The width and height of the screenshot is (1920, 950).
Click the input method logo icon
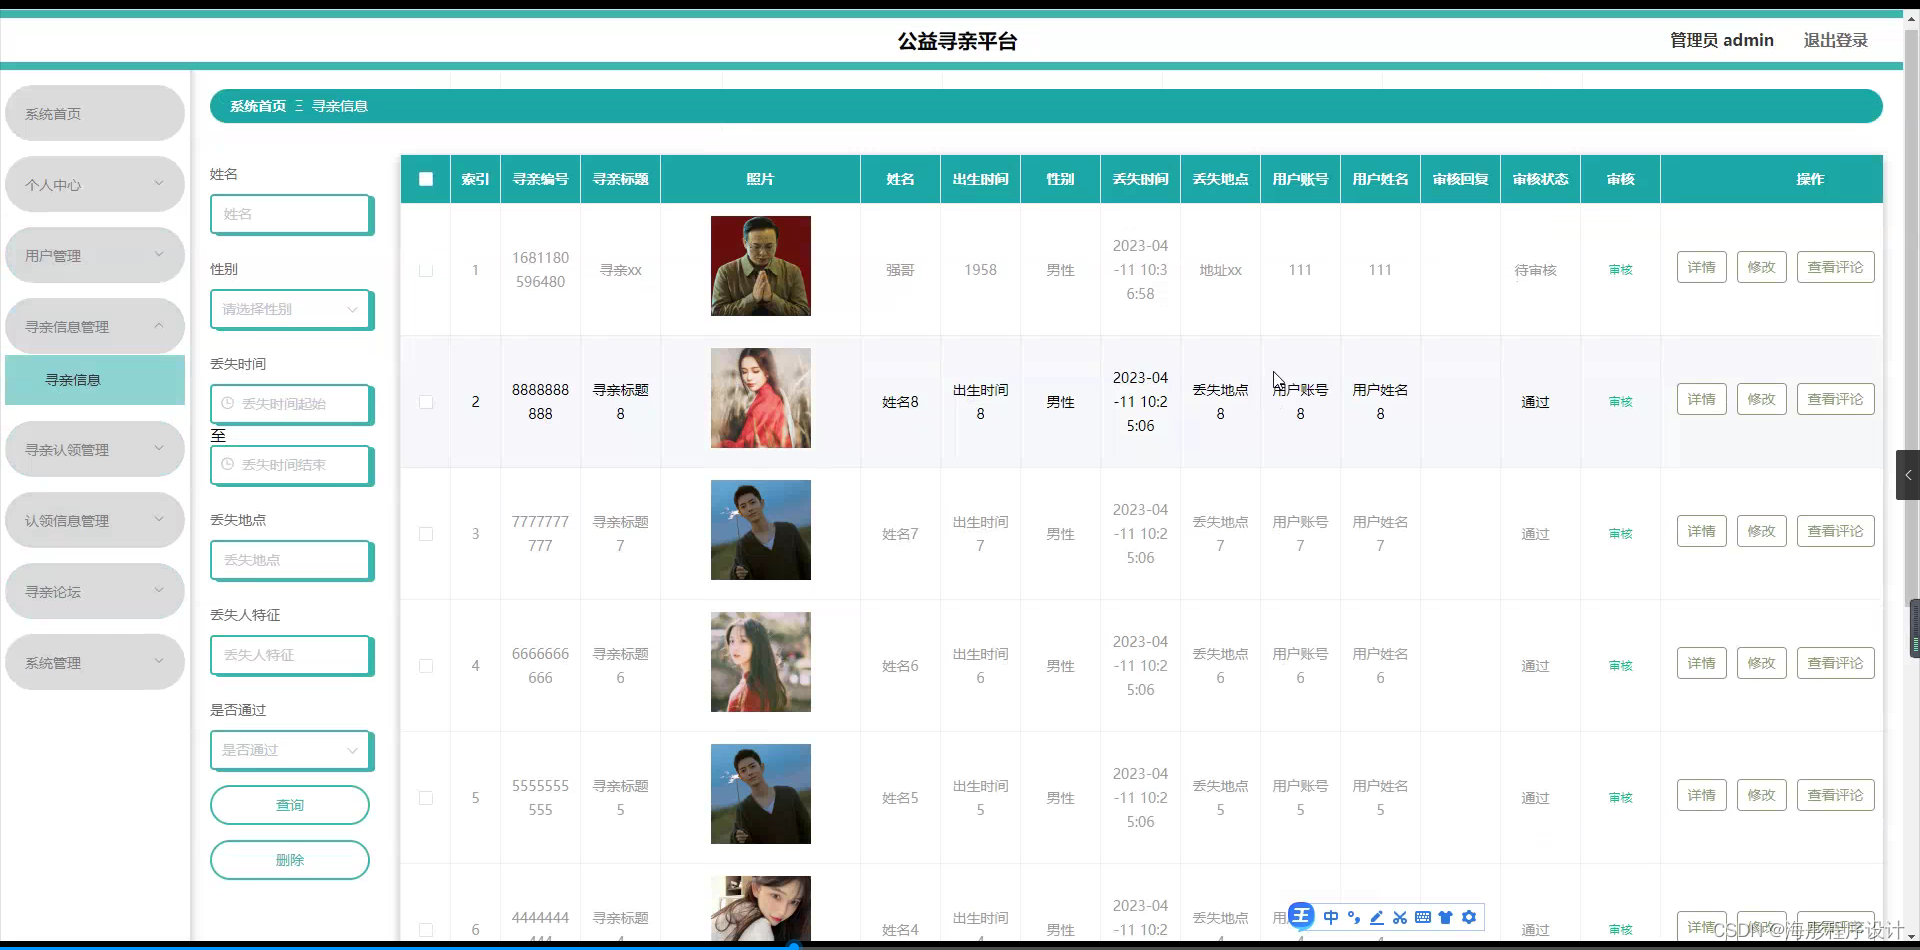click(1301, 916)
